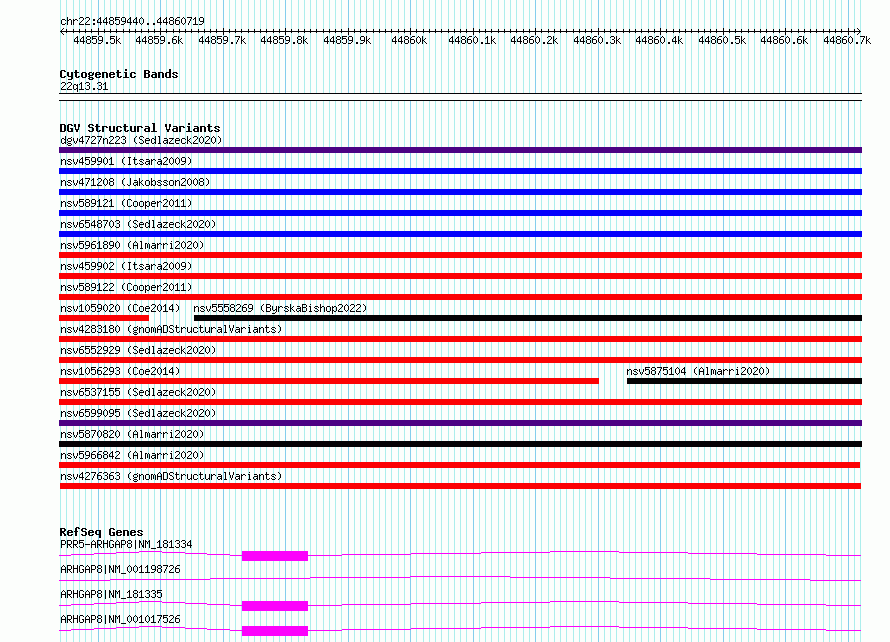890x642 pixels.
Task: Click the 44859.6k ruler tick label
Action: (159, 40)
